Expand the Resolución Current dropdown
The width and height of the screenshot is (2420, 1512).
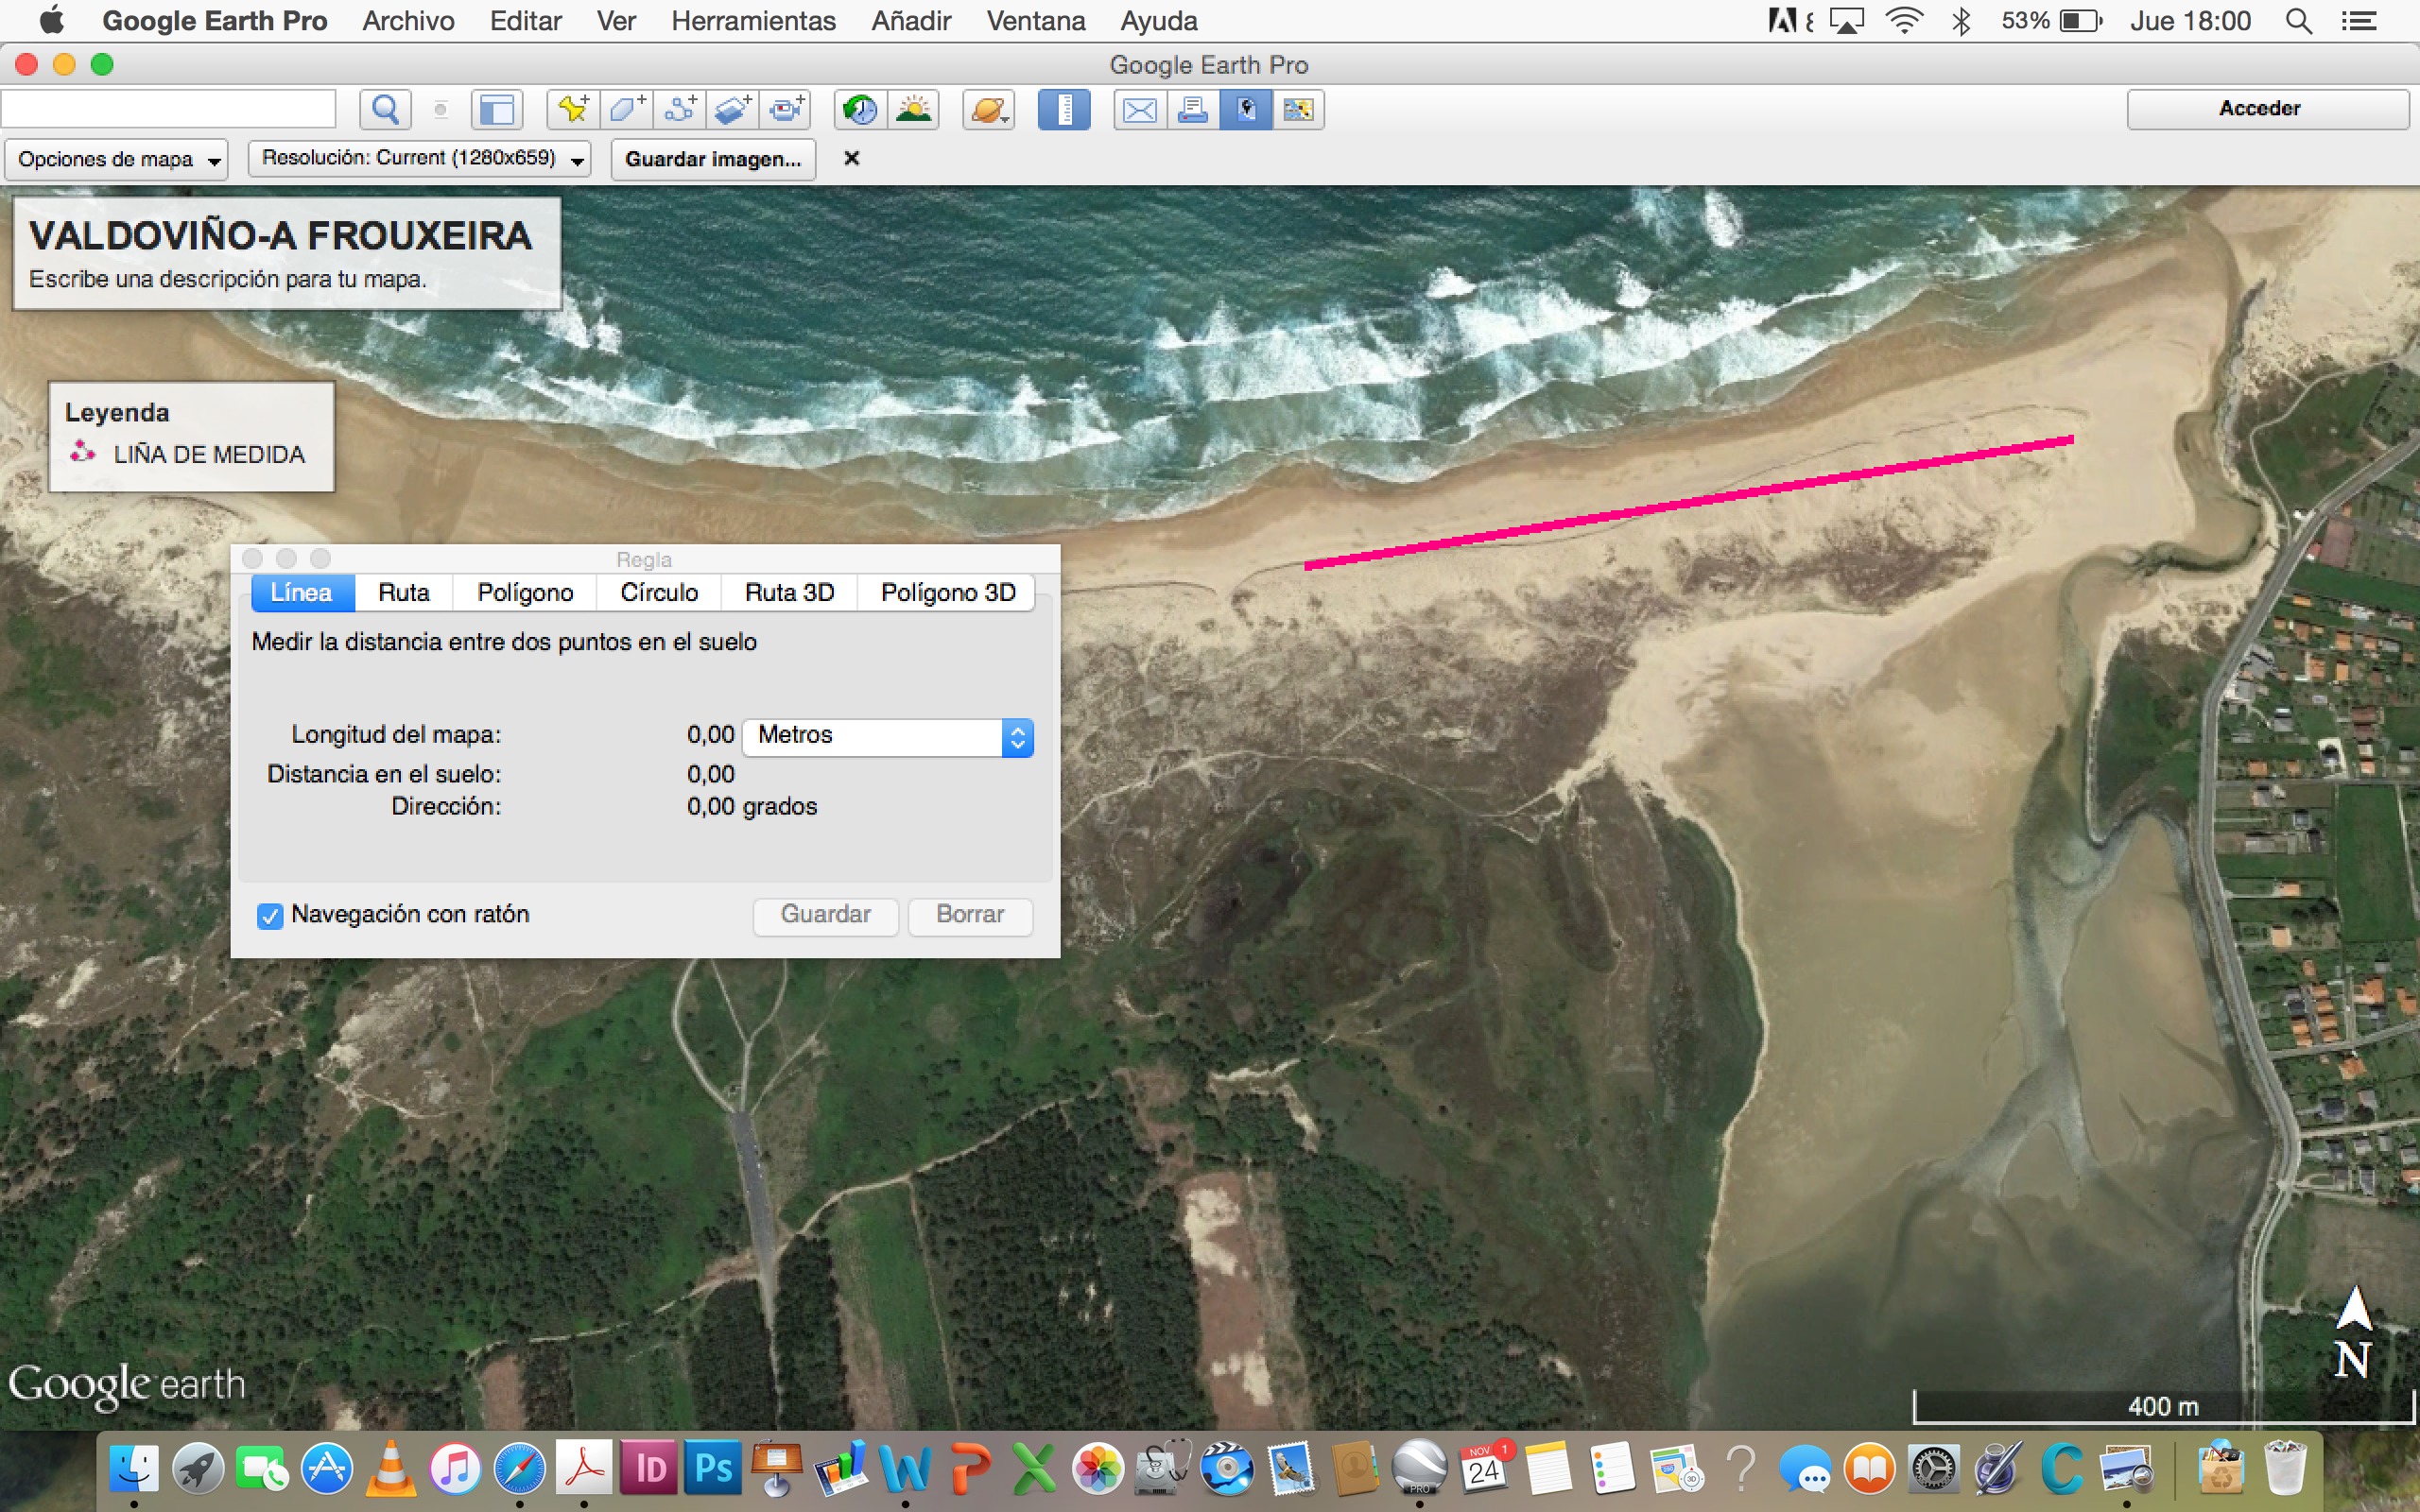coord(420,158)
